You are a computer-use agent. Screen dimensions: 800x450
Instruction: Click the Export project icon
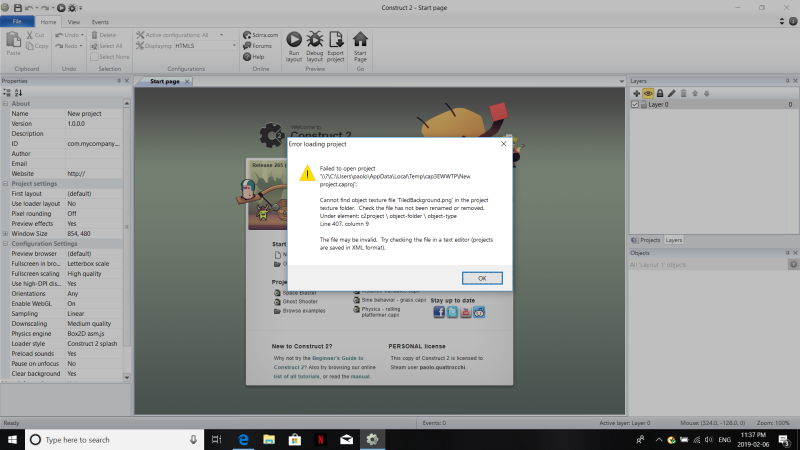[x=336, y=40]
